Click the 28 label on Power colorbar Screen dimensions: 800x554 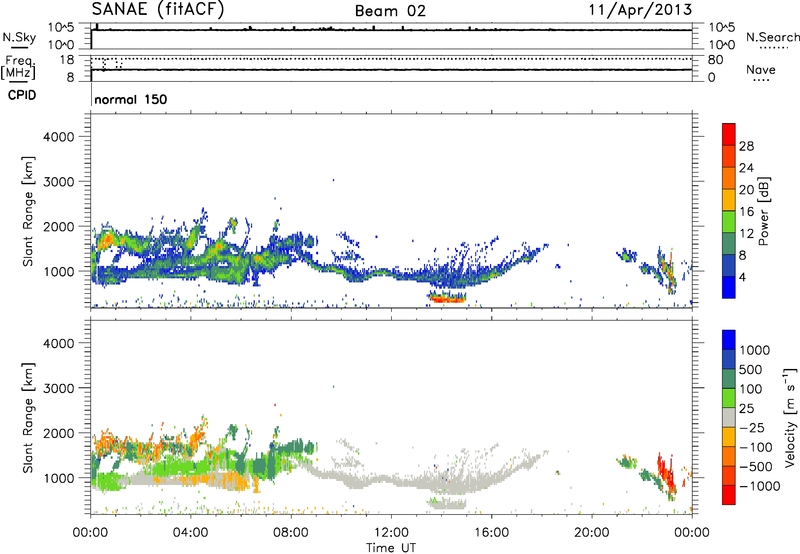tap(746, 146)
